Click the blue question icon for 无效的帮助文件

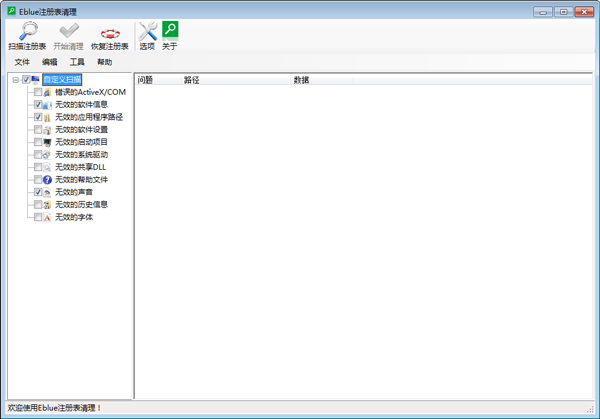(47, 179)
